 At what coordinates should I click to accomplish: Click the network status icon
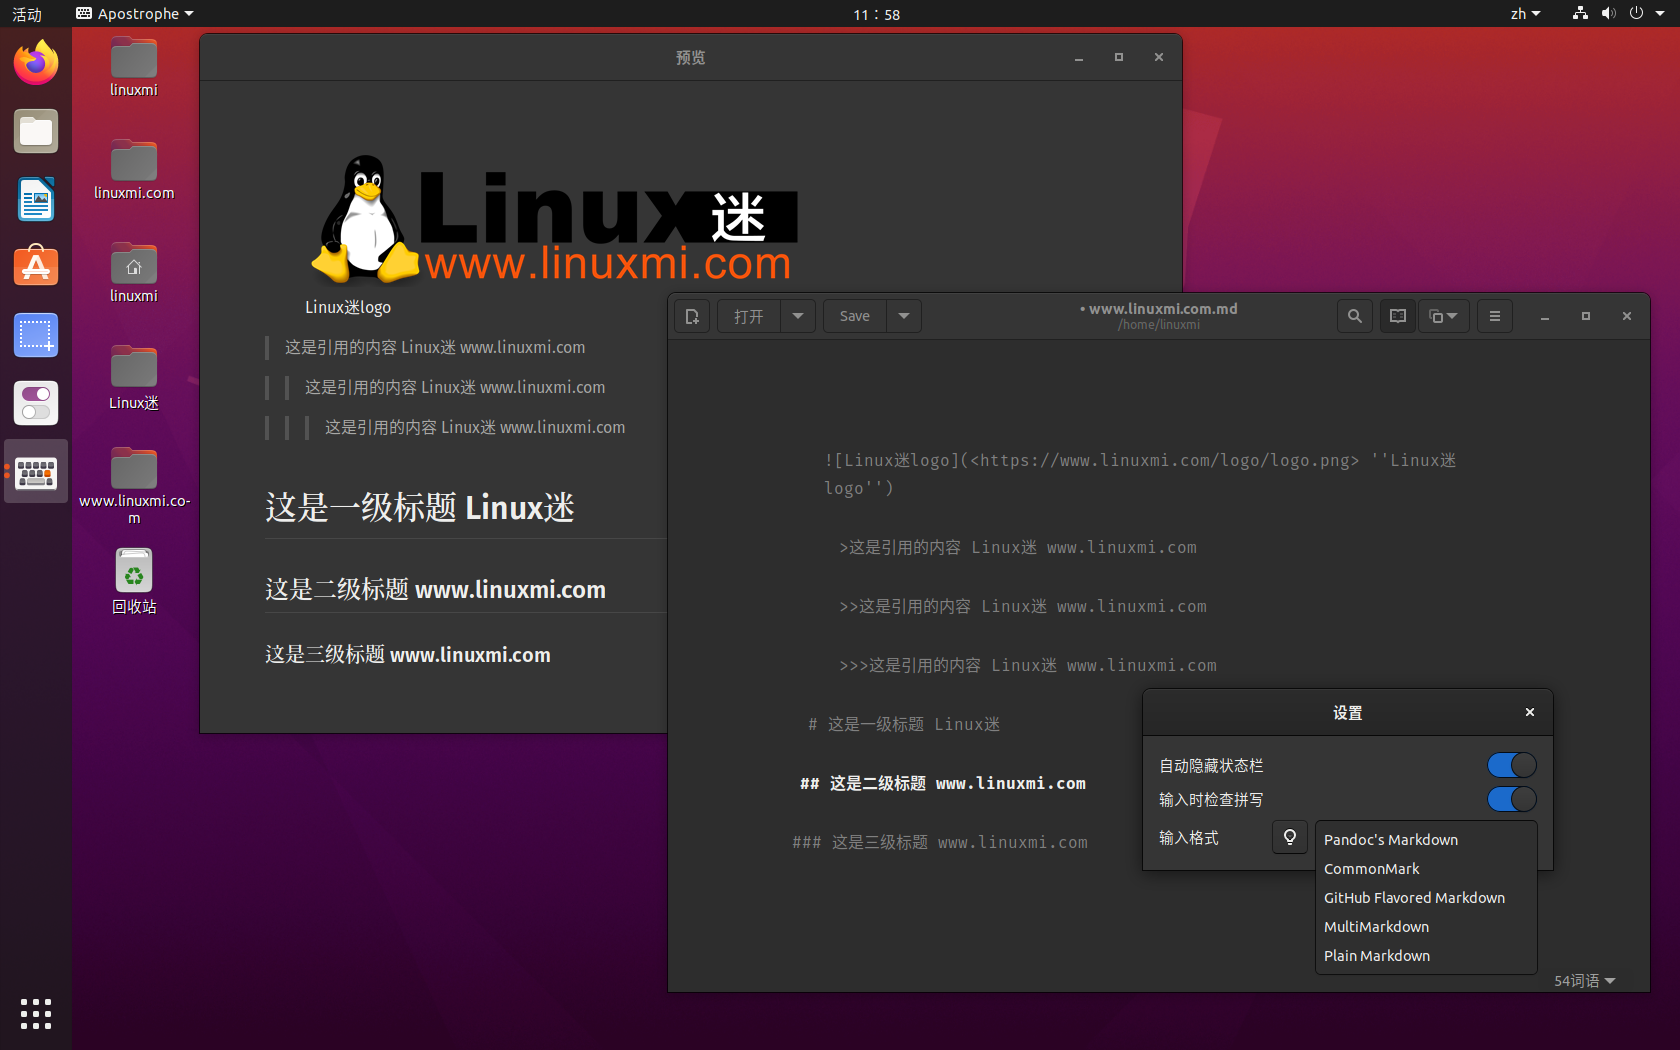[x=1580, y=14]
